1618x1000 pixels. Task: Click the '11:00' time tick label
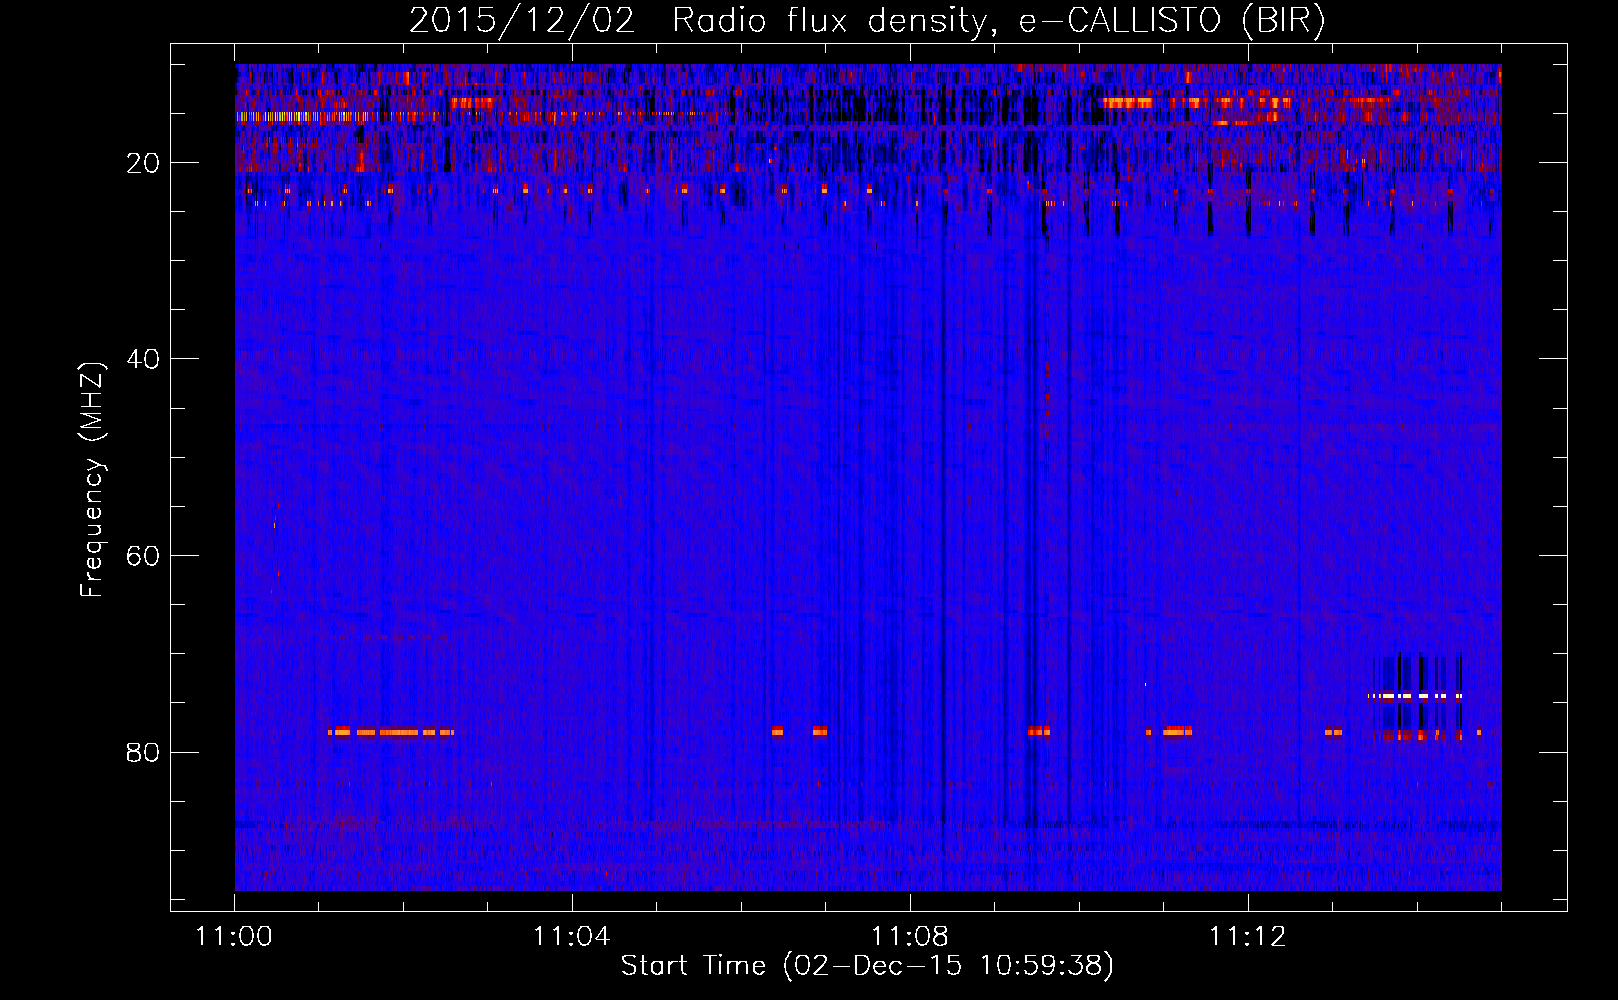coord(234,937)
